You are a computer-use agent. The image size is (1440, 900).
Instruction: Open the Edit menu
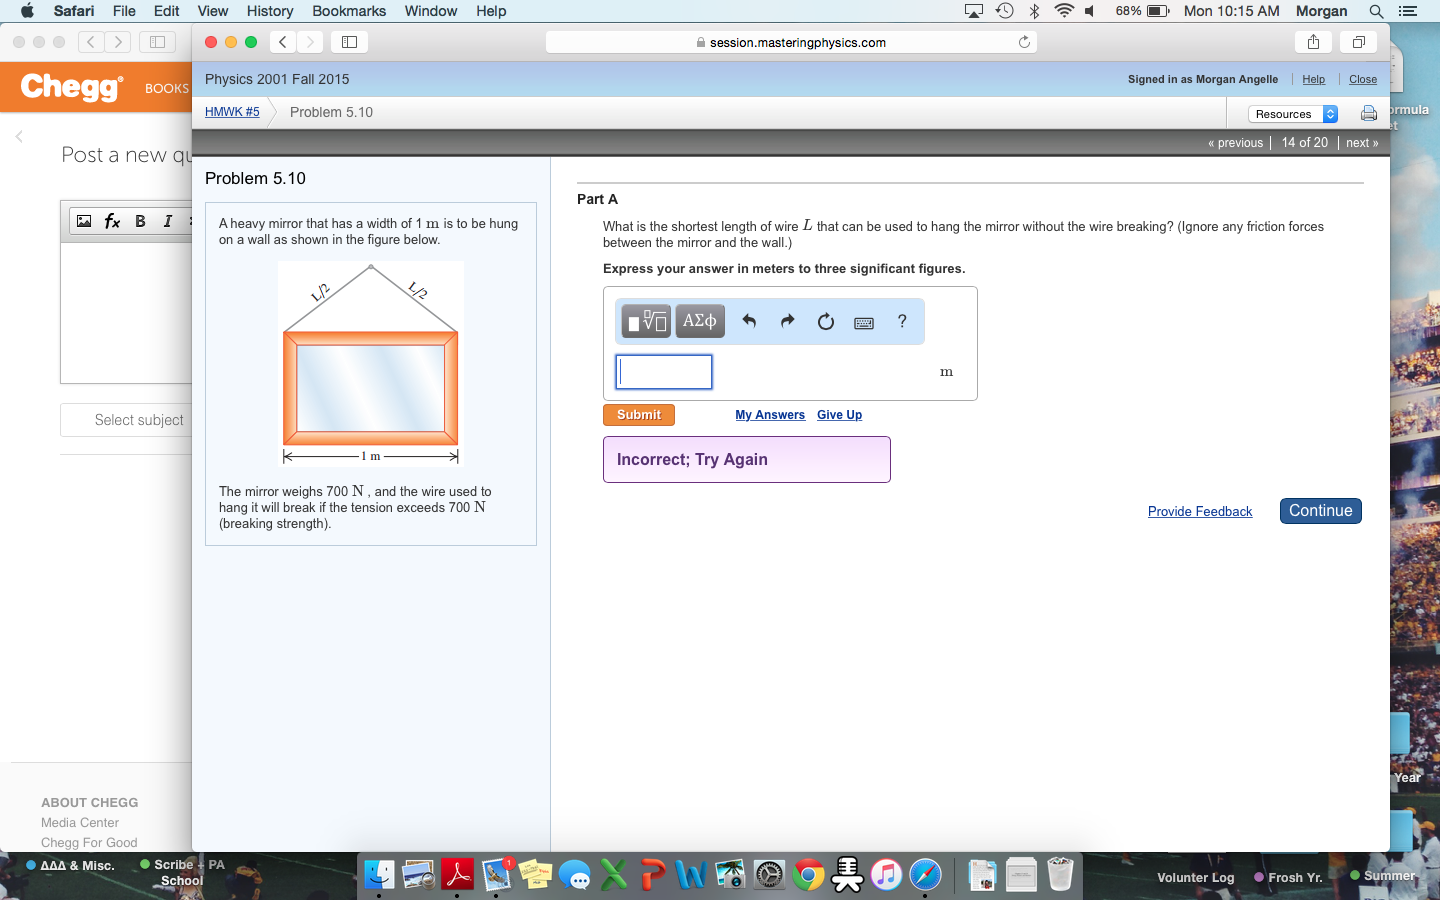166,11
